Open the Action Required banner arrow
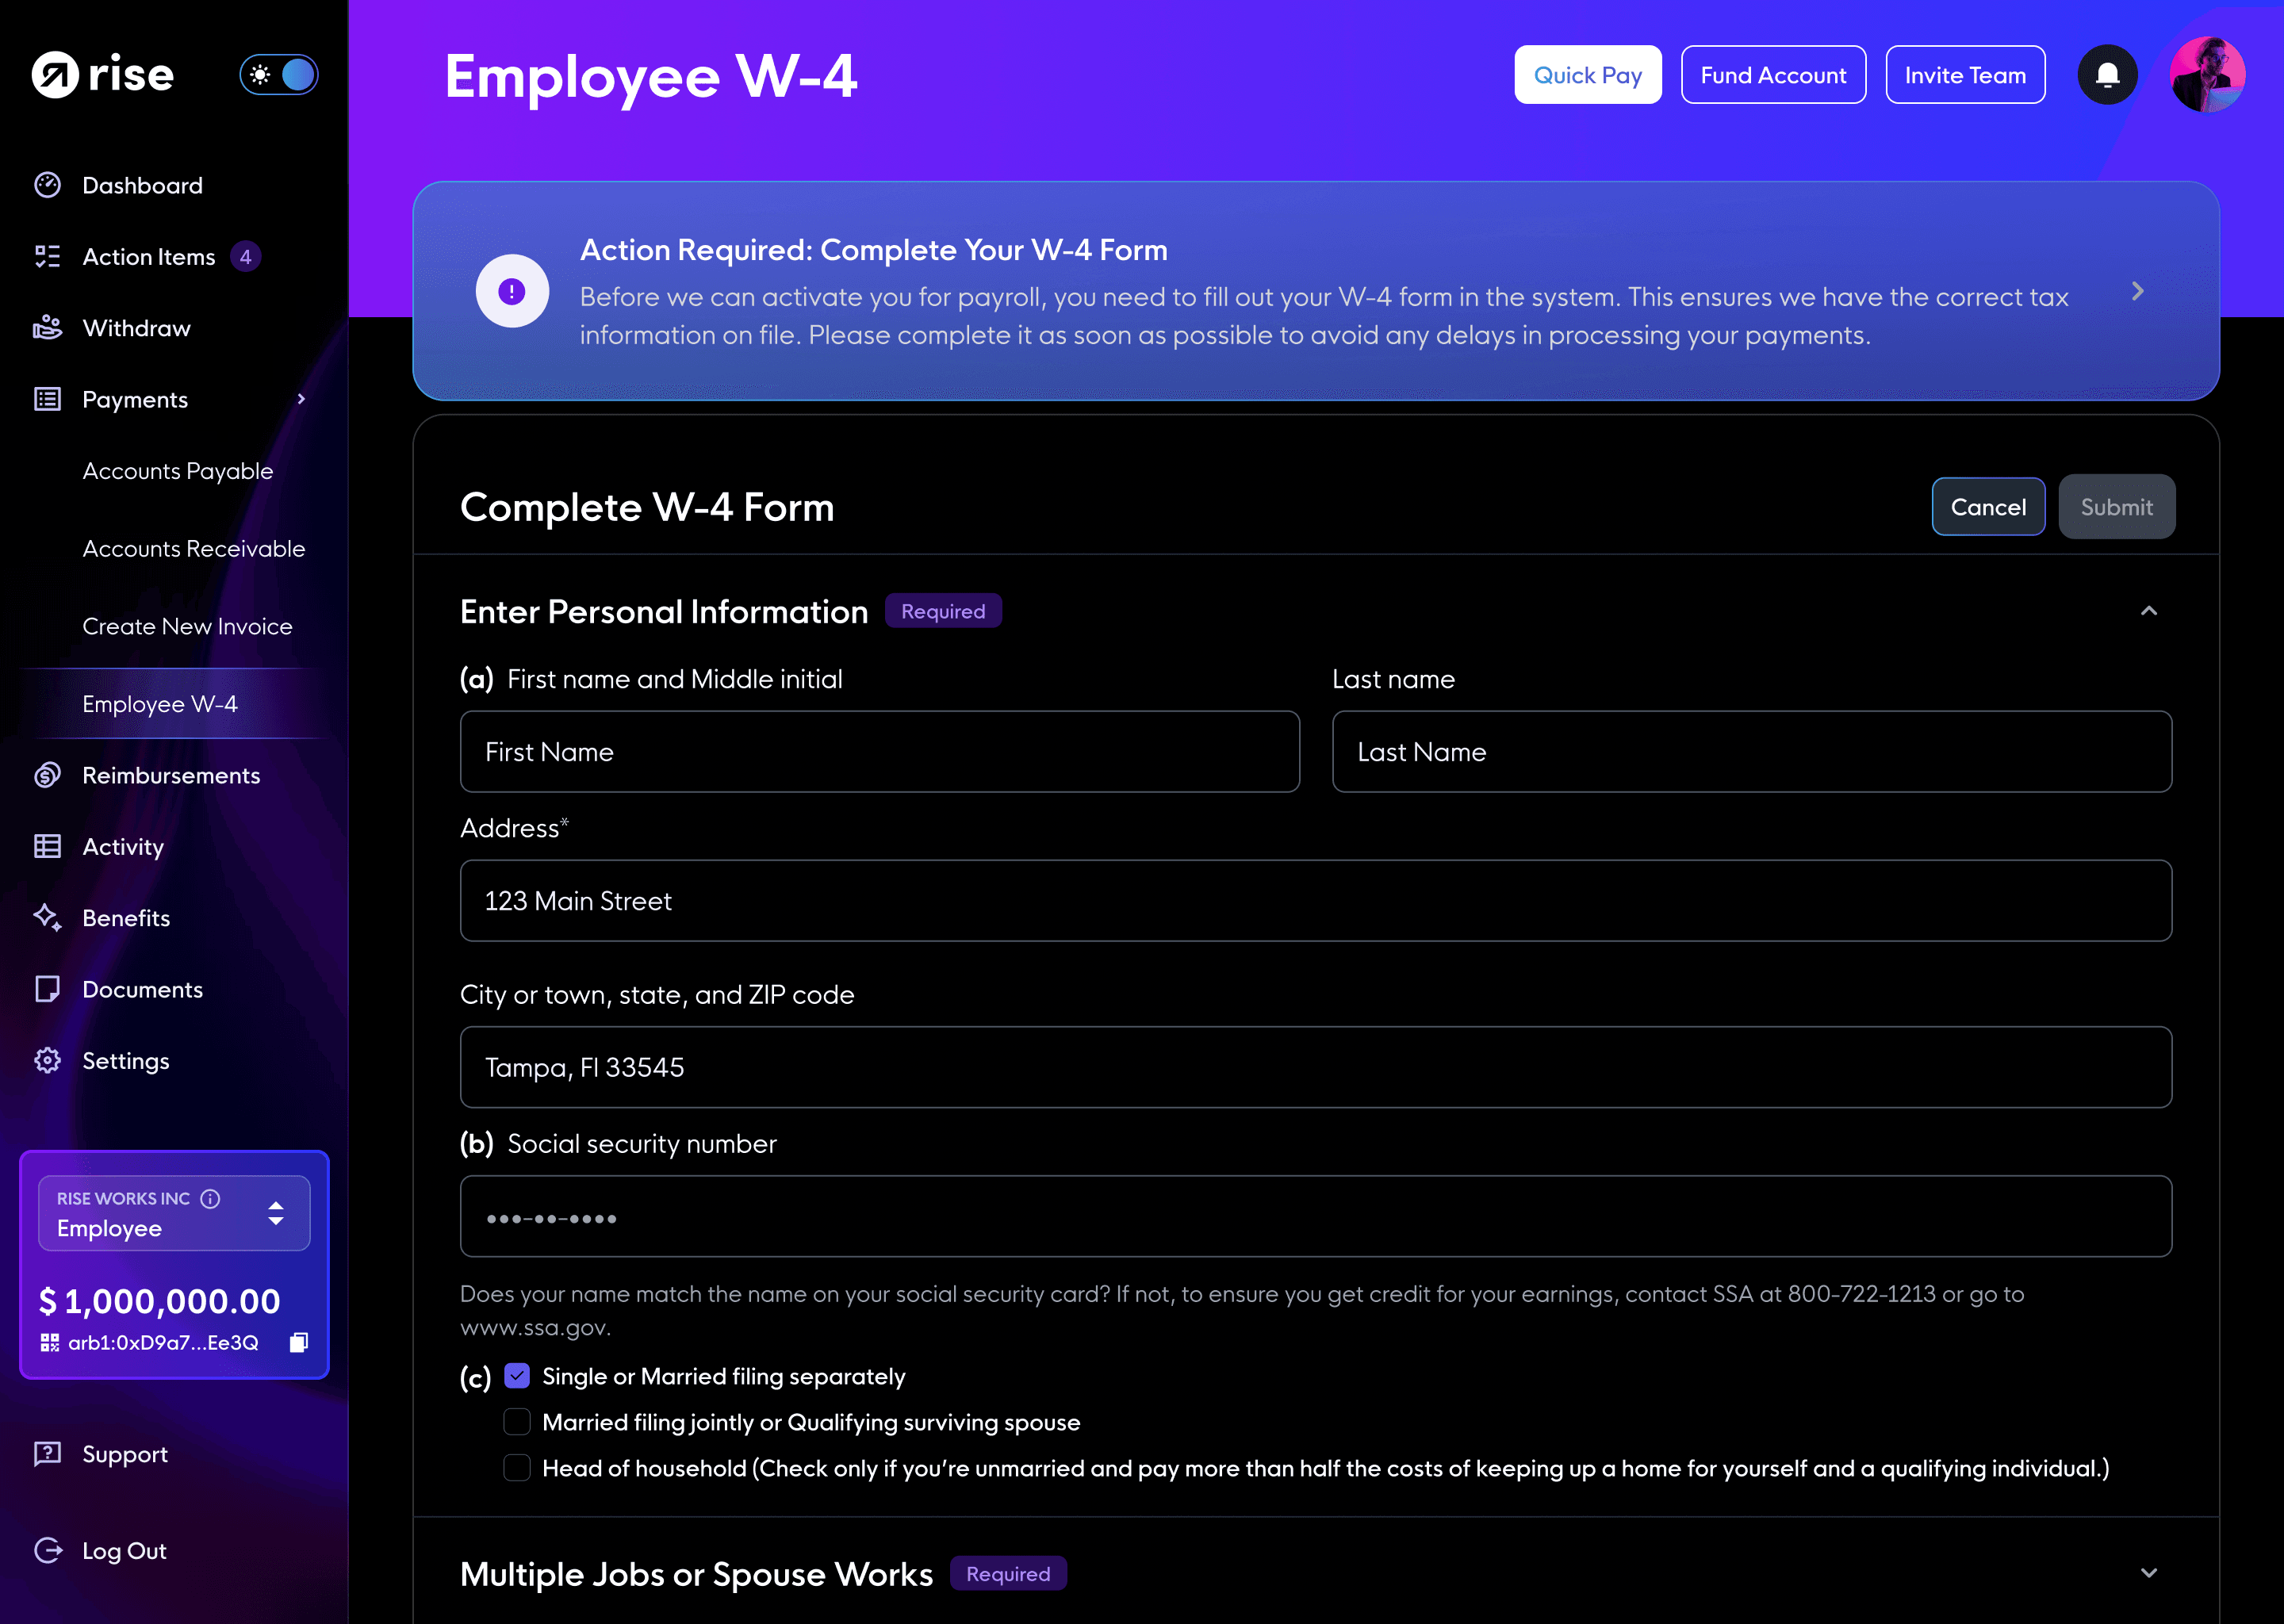 [2138, 291]
